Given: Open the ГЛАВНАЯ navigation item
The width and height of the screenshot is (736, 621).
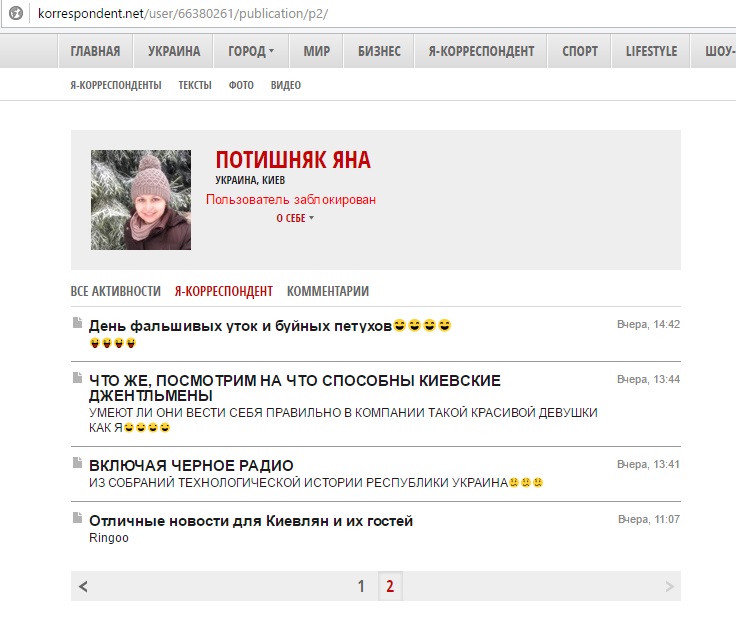Looking at the screenshot, I should pos(95,51).
